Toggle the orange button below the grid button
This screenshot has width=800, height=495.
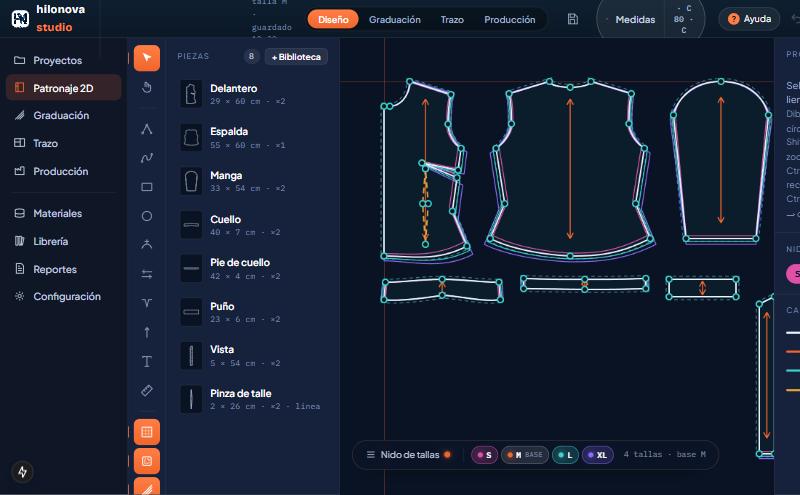[x=147, y=461]
